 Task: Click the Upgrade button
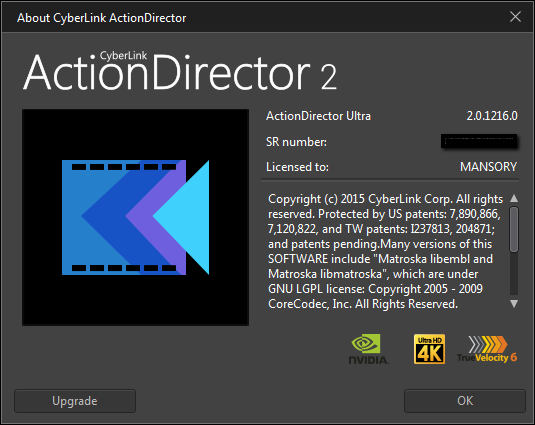[x=75, y=401]
